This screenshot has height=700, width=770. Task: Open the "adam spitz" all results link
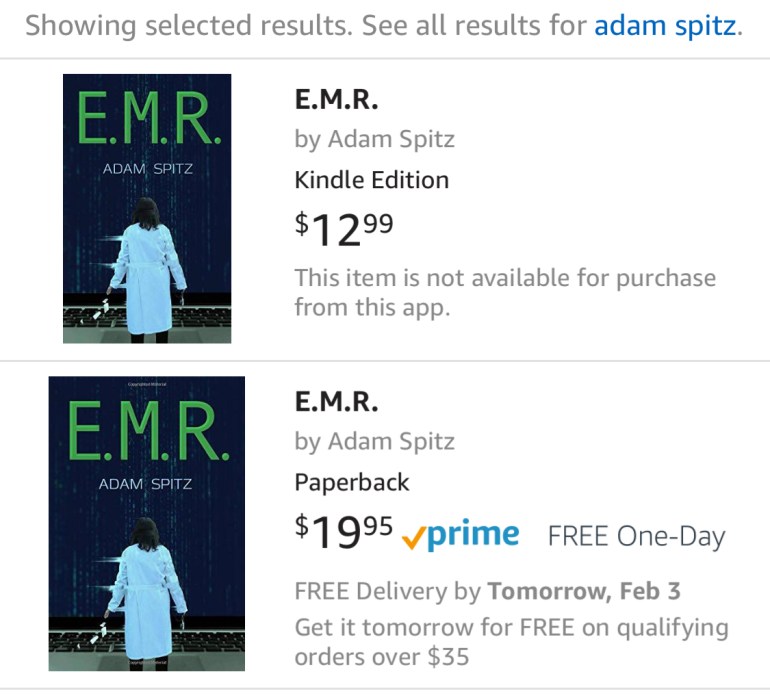(x=665, y=26)
